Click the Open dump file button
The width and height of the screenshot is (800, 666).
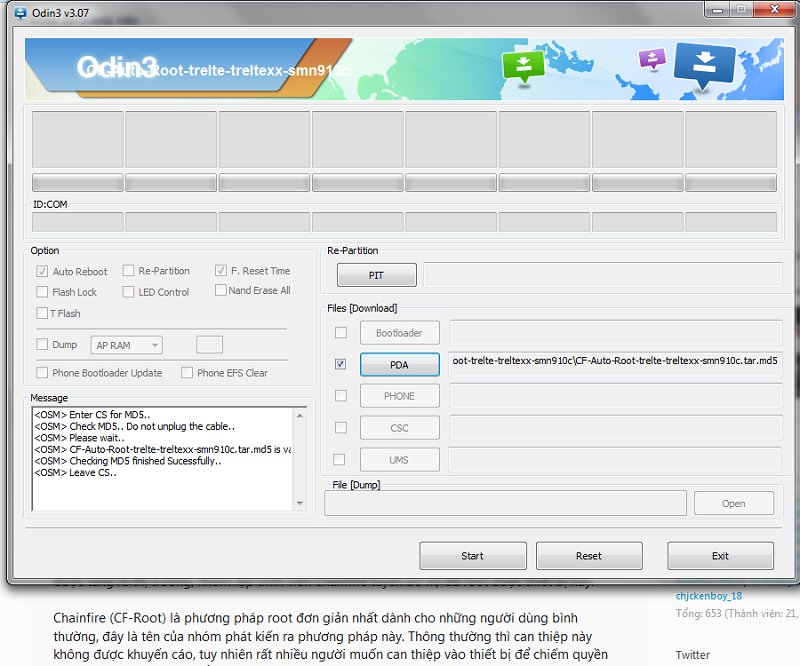(734, 503)
